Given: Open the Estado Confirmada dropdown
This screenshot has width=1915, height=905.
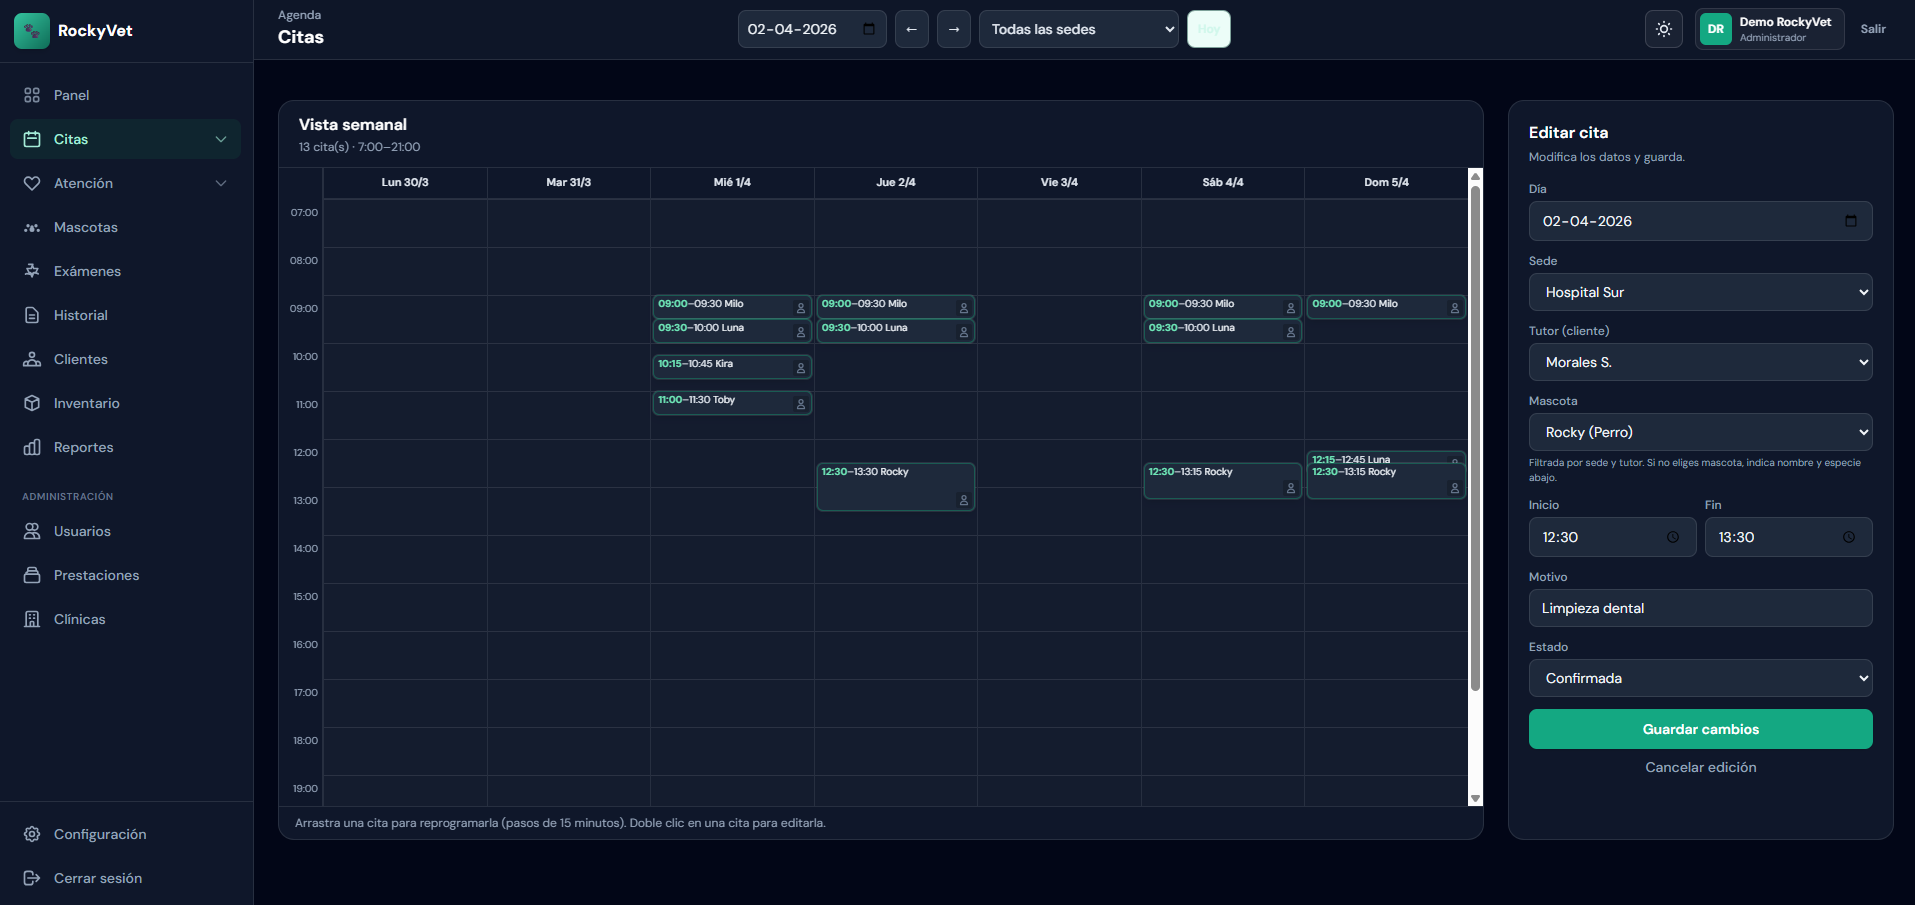Looking at the screenshot, I should coord(1700,678).
